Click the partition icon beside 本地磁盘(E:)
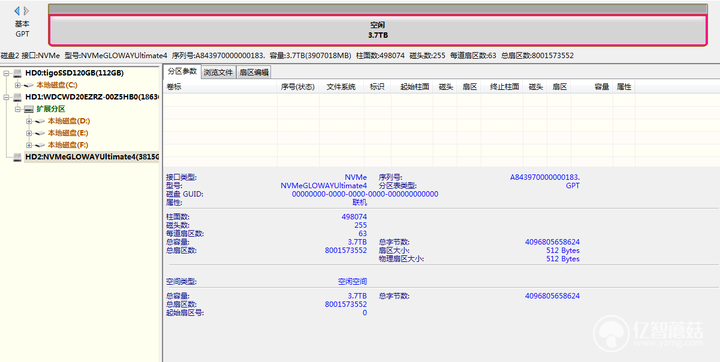This screenshot has width=720, height=362. [40, 133]
